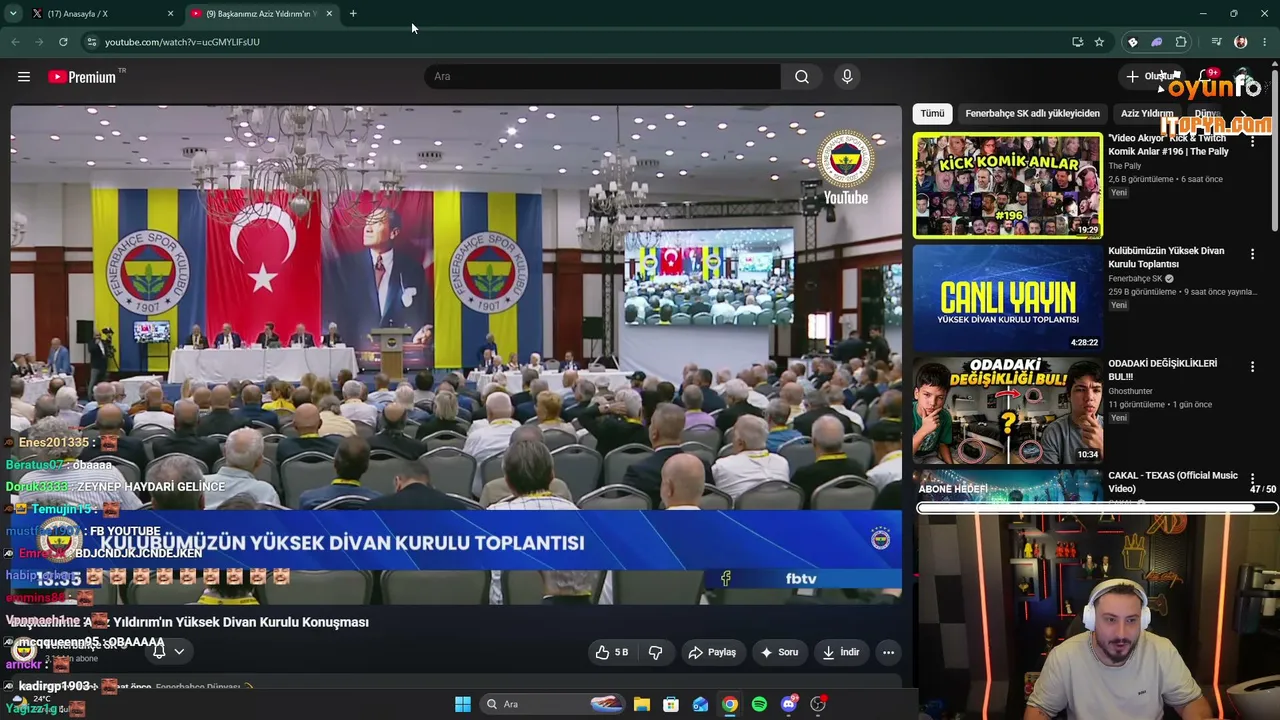
Task: Select the Başkanımız Aziz Yıldırım YouTube tab
Action: [262, 14]
